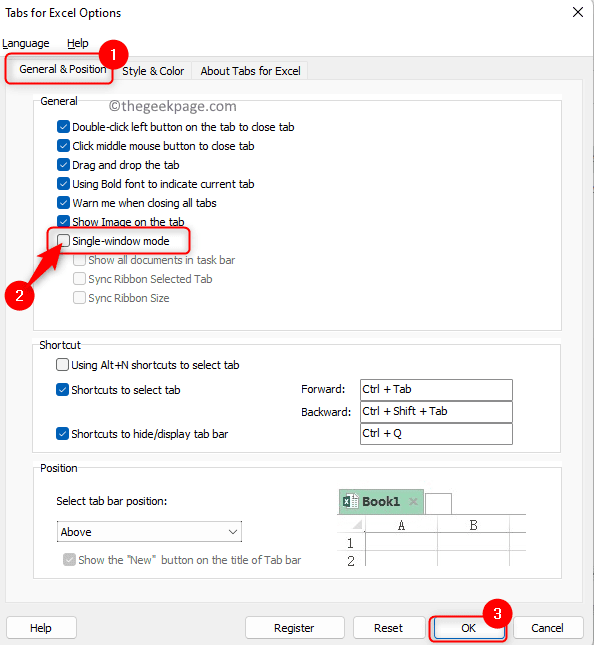Close the Tabs for Excel Options dialog
The height and width of the screenshot is (645, 594).
tap(578, 12)
